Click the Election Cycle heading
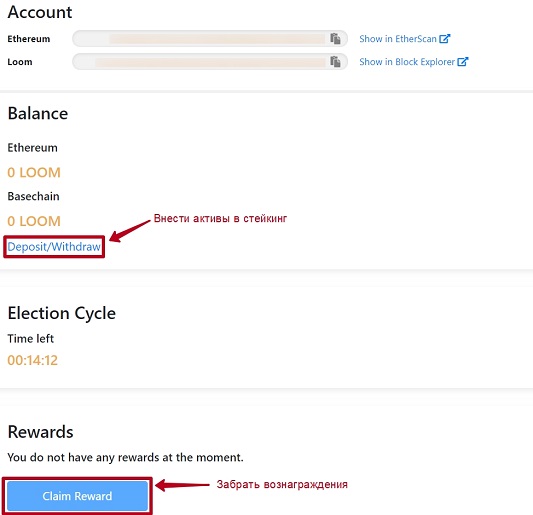Image resolution: width=533 pixels, height=515 pixels. pos(62,313)
